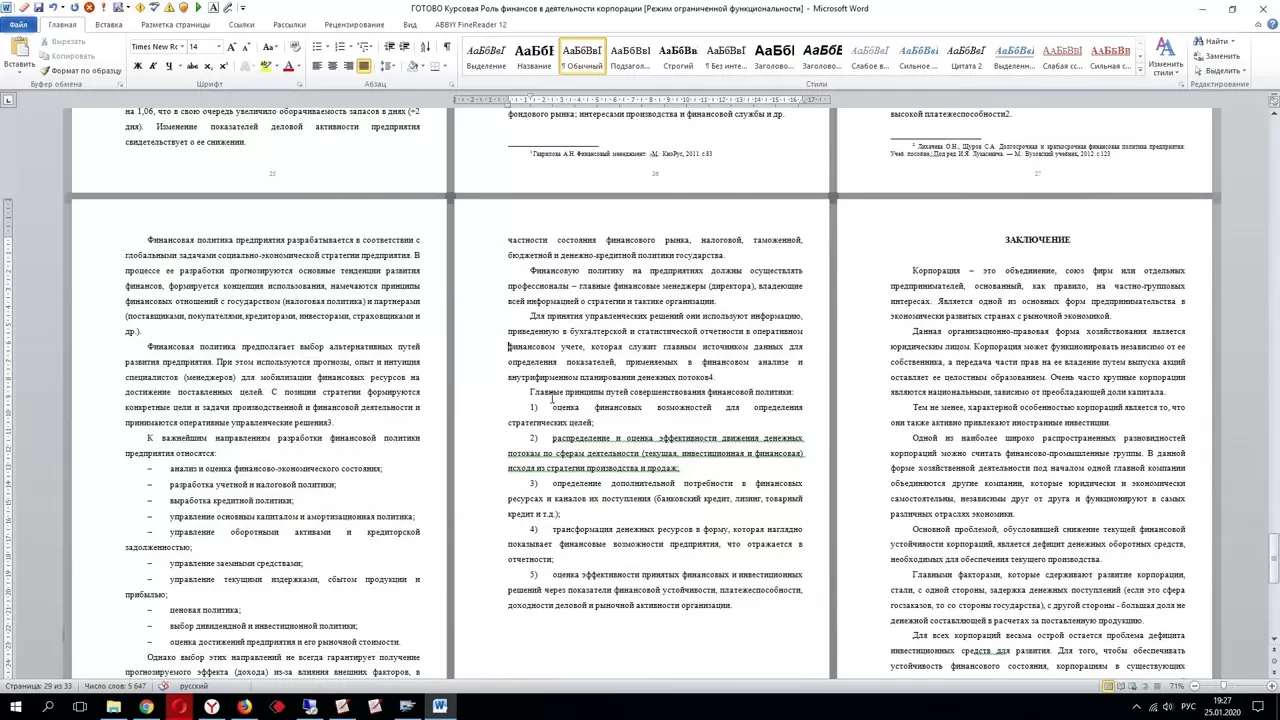The image size is (1280, 720).
Task: Open the Вставка (Insert) ribbon tab
Action: (x=108, y=24)
